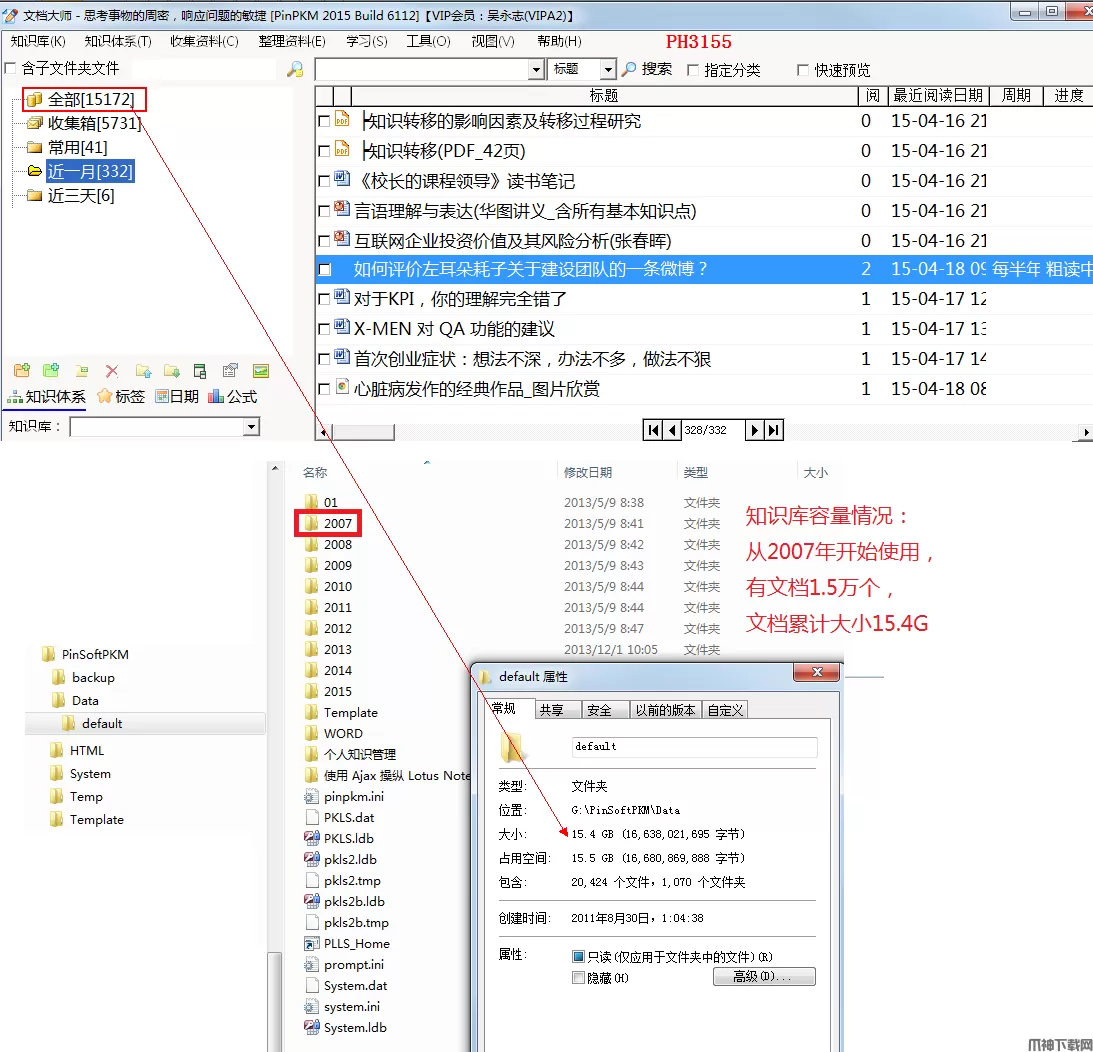
Task: Switch to 公式 tab
Action: coord(233,397)
